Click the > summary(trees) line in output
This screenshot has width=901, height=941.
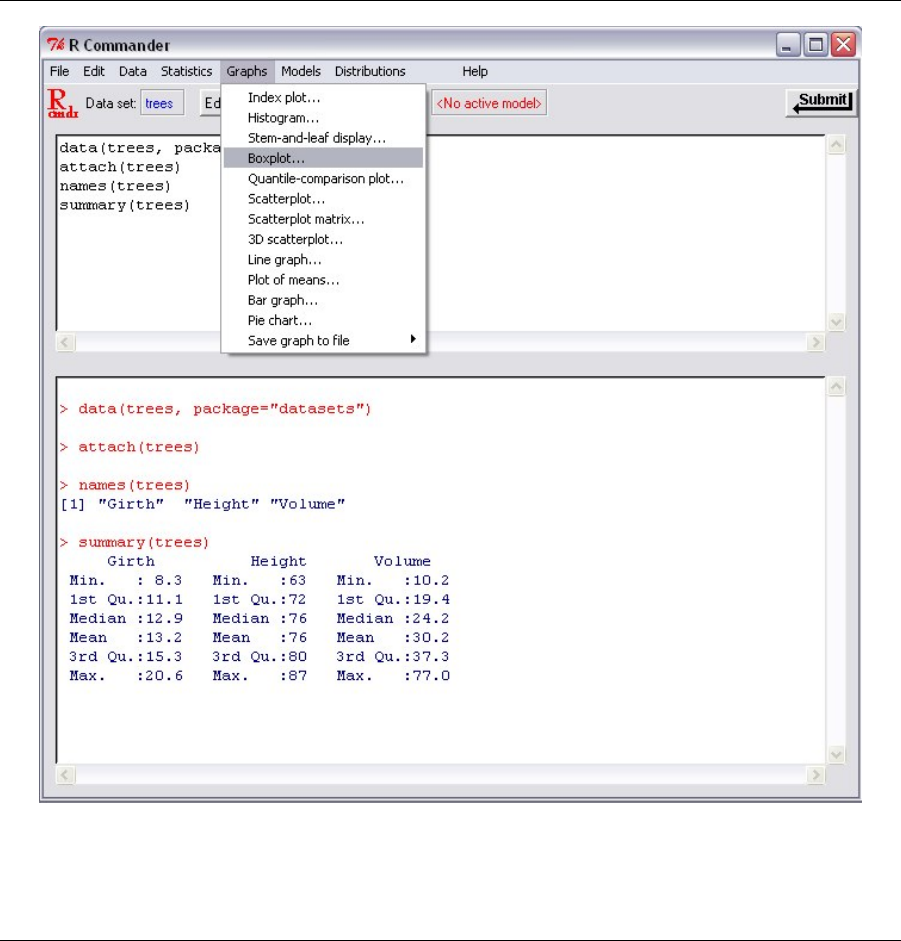click(x=134, y=543)
